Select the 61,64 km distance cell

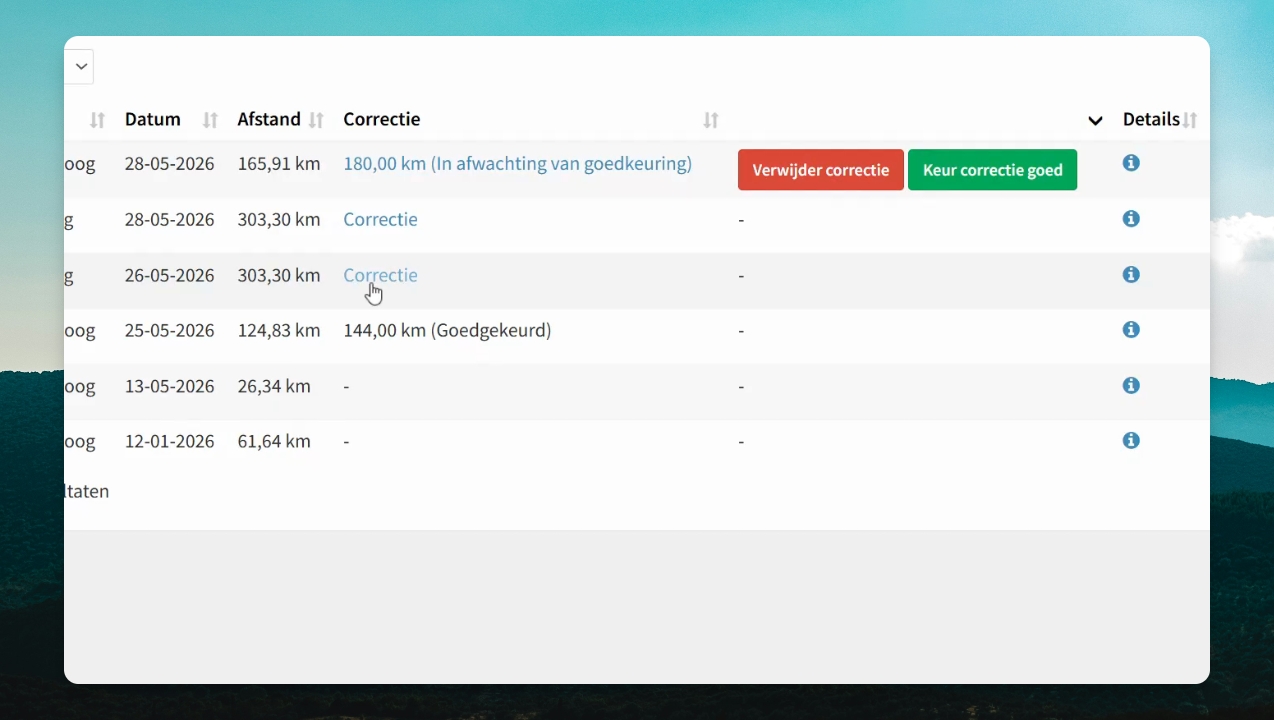point(274,441)
